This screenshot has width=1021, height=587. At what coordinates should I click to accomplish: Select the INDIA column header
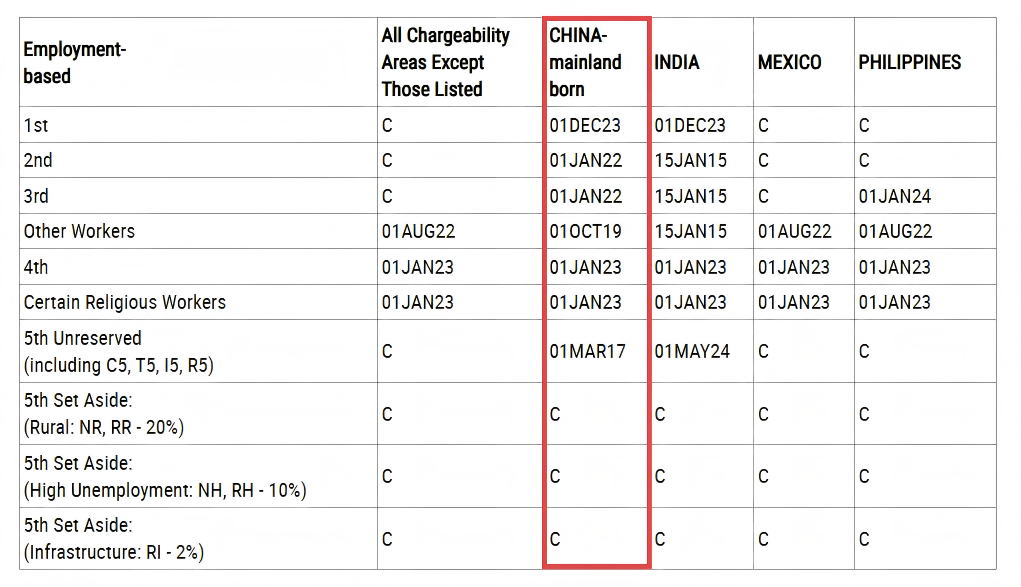point(677,62)
